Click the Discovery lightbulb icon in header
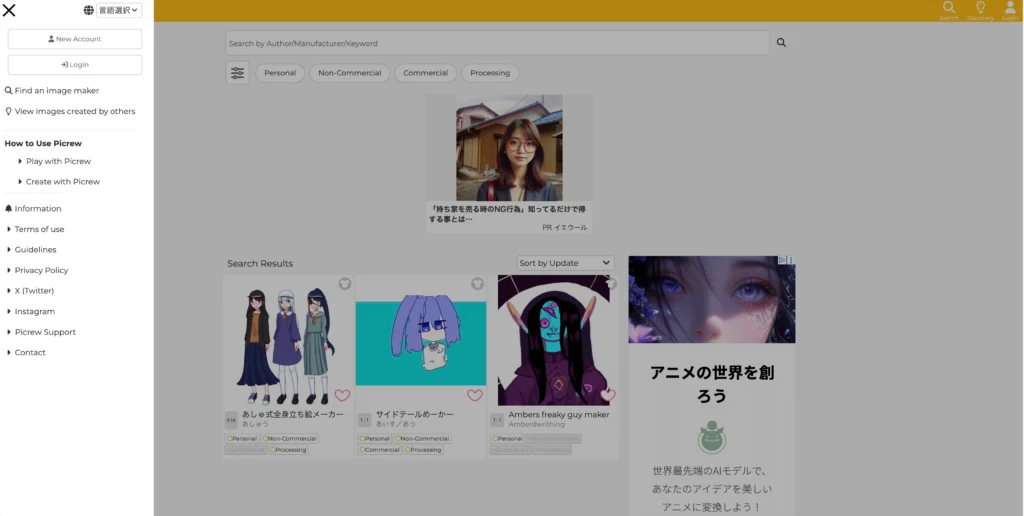The image size is (1024, 516). (980, 10)
